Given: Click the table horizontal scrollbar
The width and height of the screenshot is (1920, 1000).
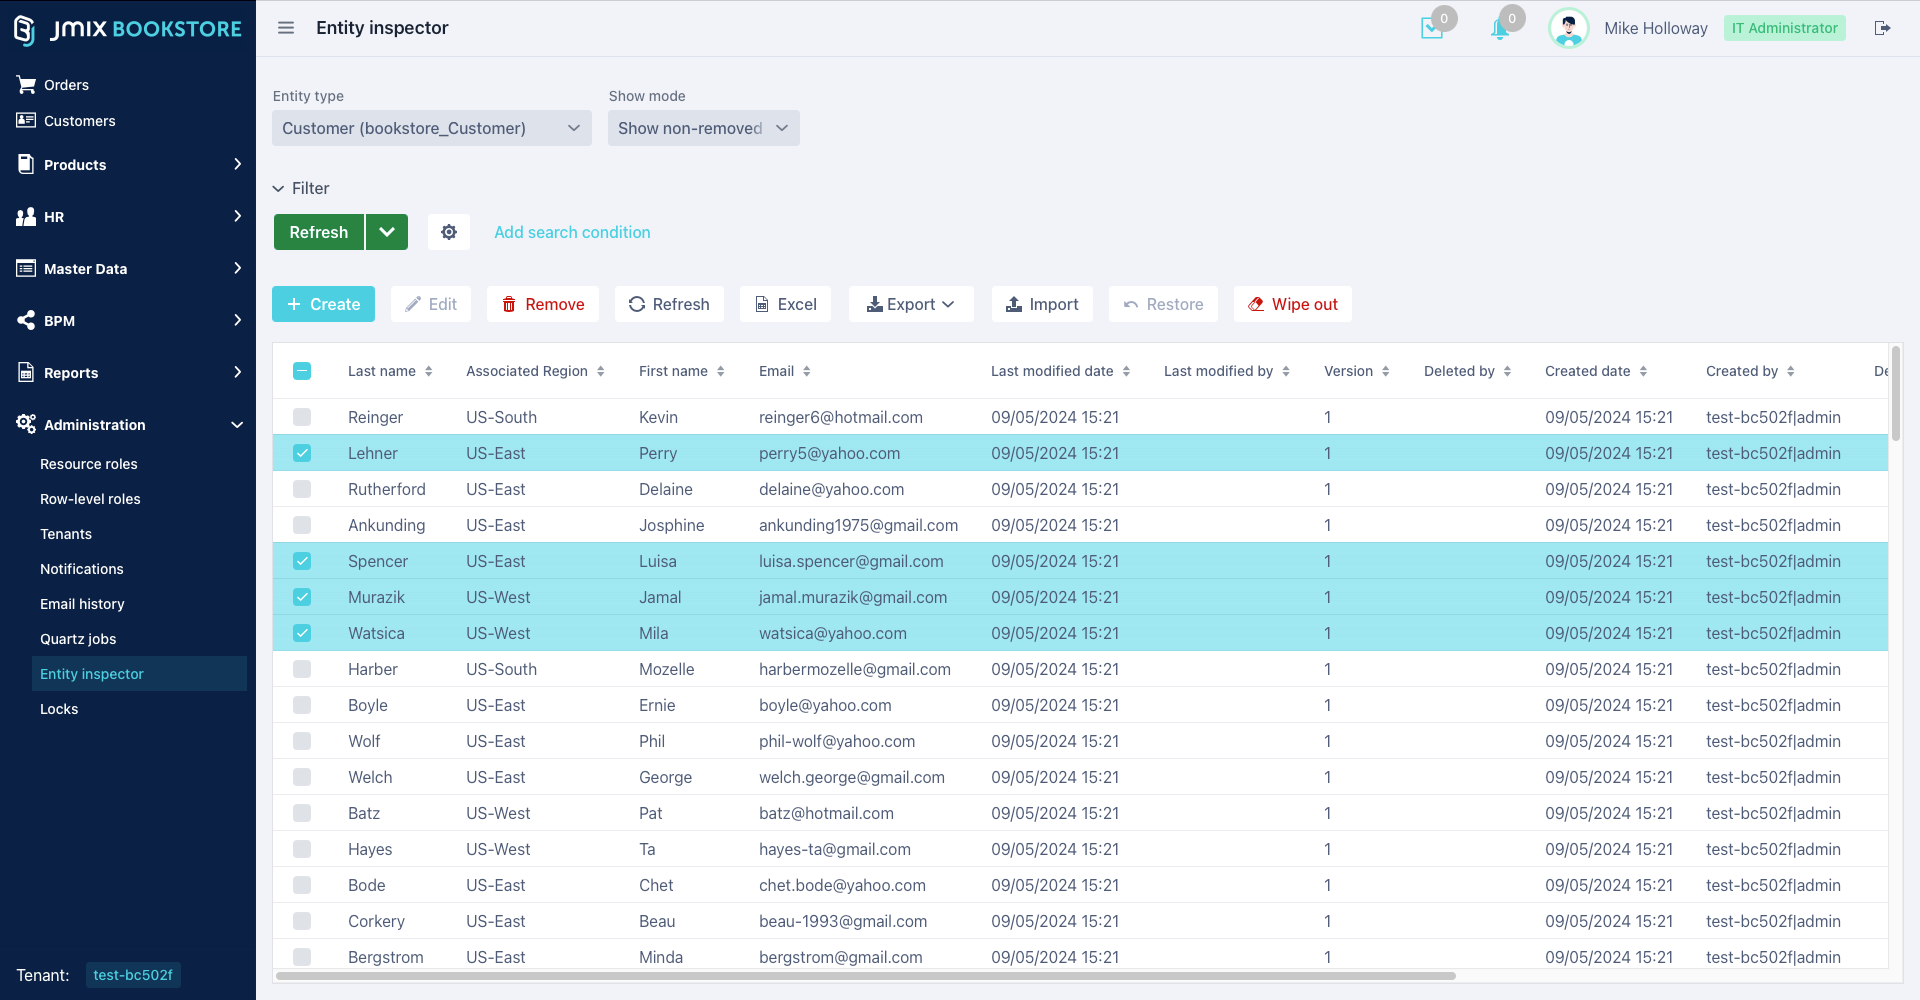Looking at the screenshot, I should [x=866, y=975].
